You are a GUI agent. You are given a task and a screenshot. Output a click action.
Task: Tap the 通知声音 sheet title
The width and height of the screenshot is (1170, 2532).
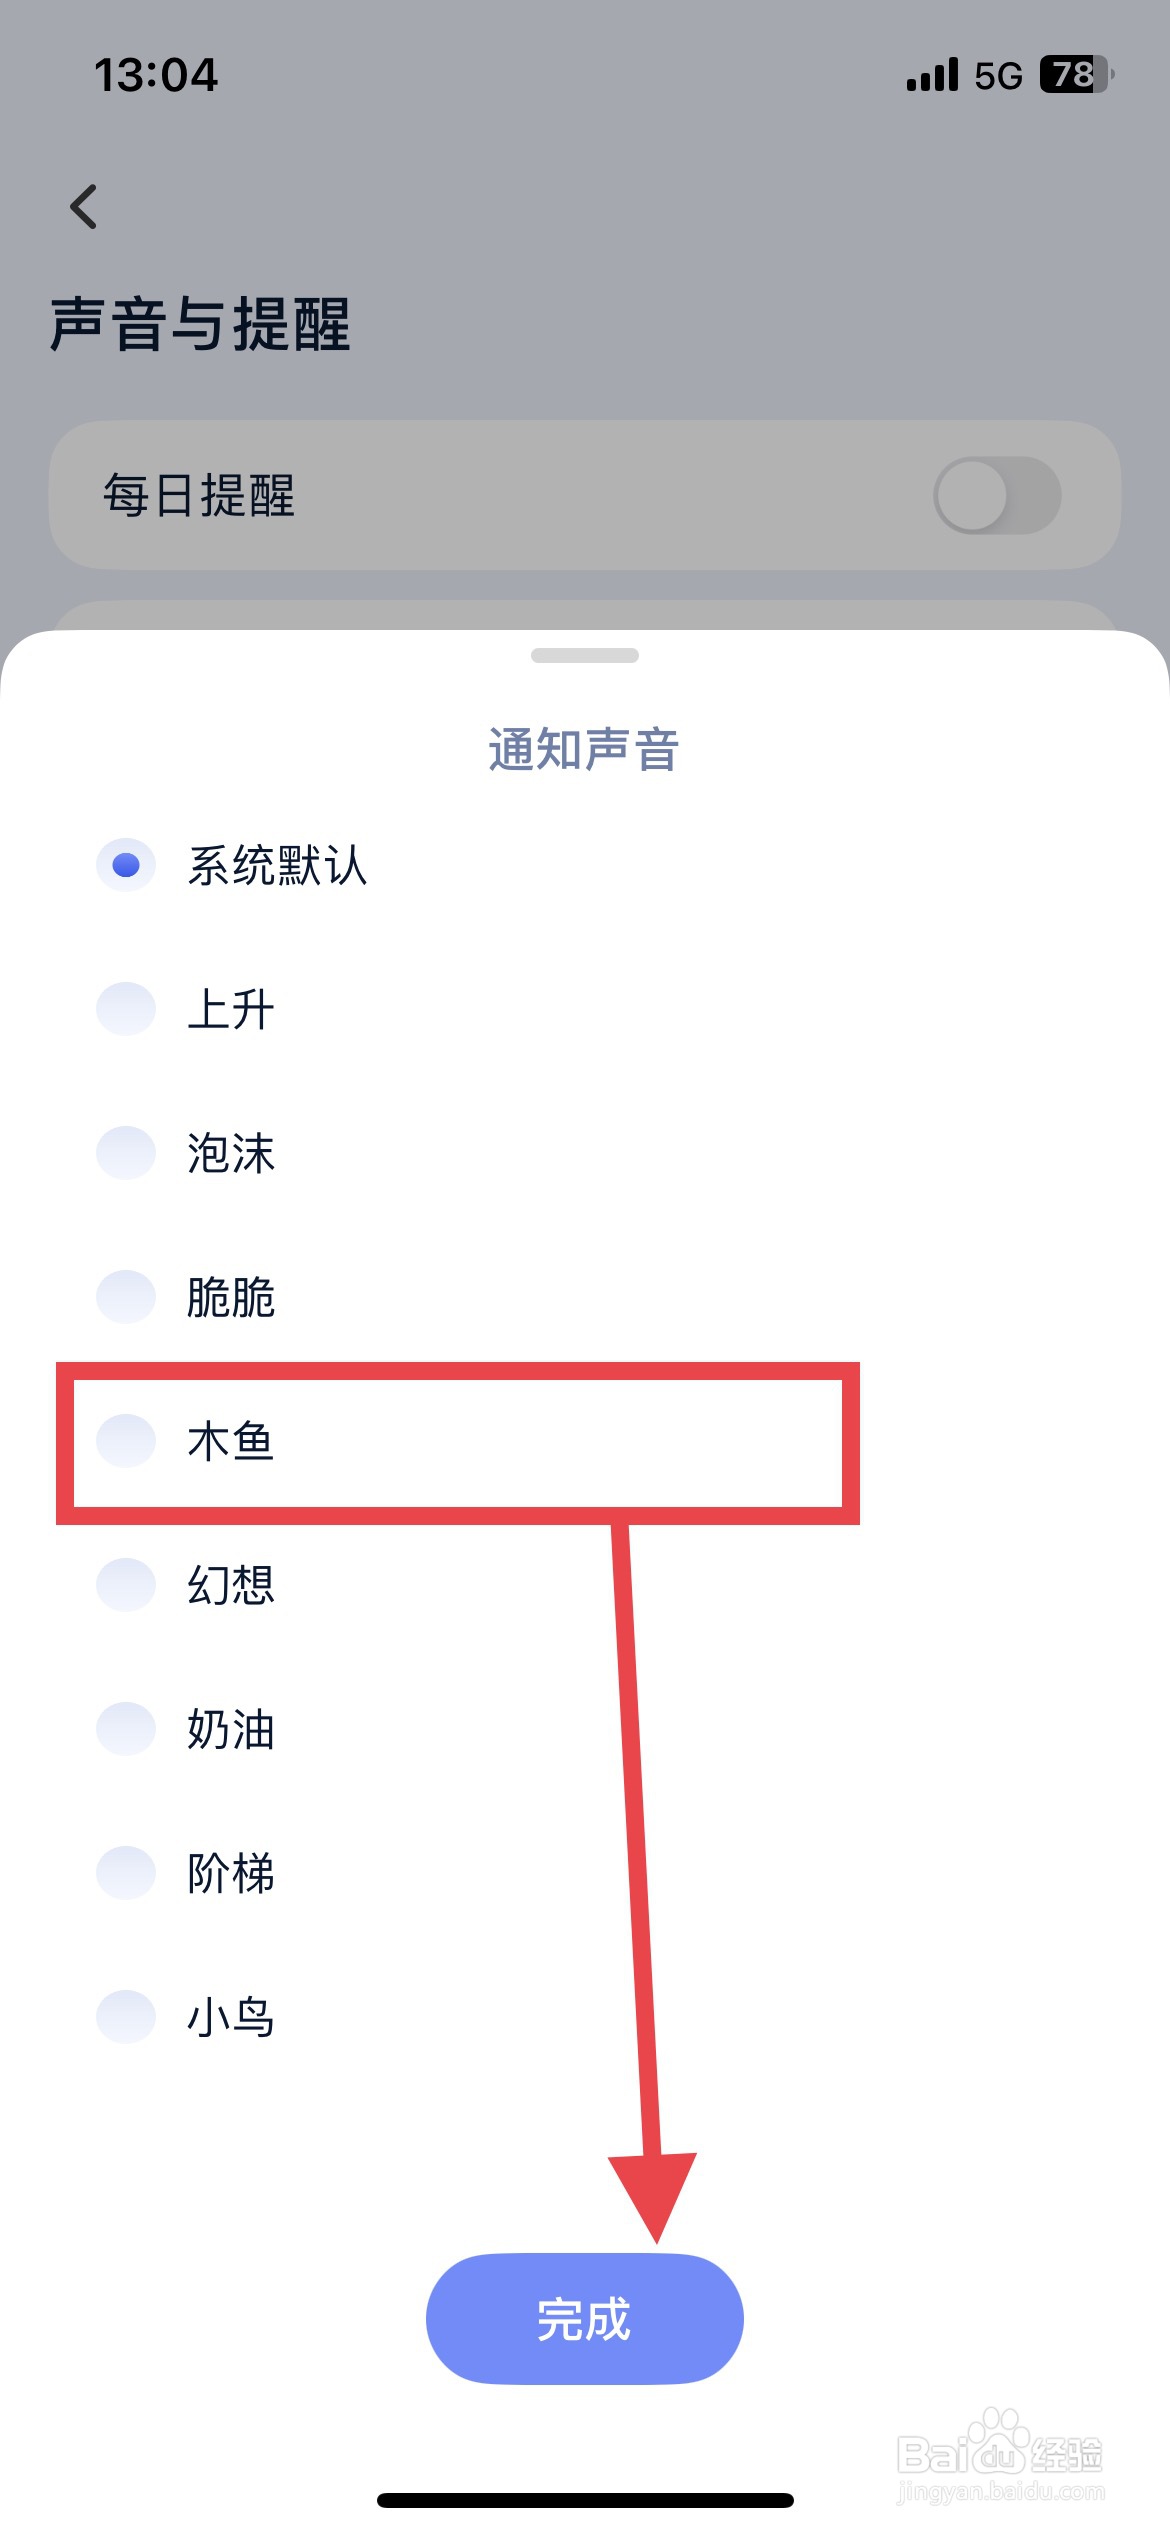[x=584, y=752]
